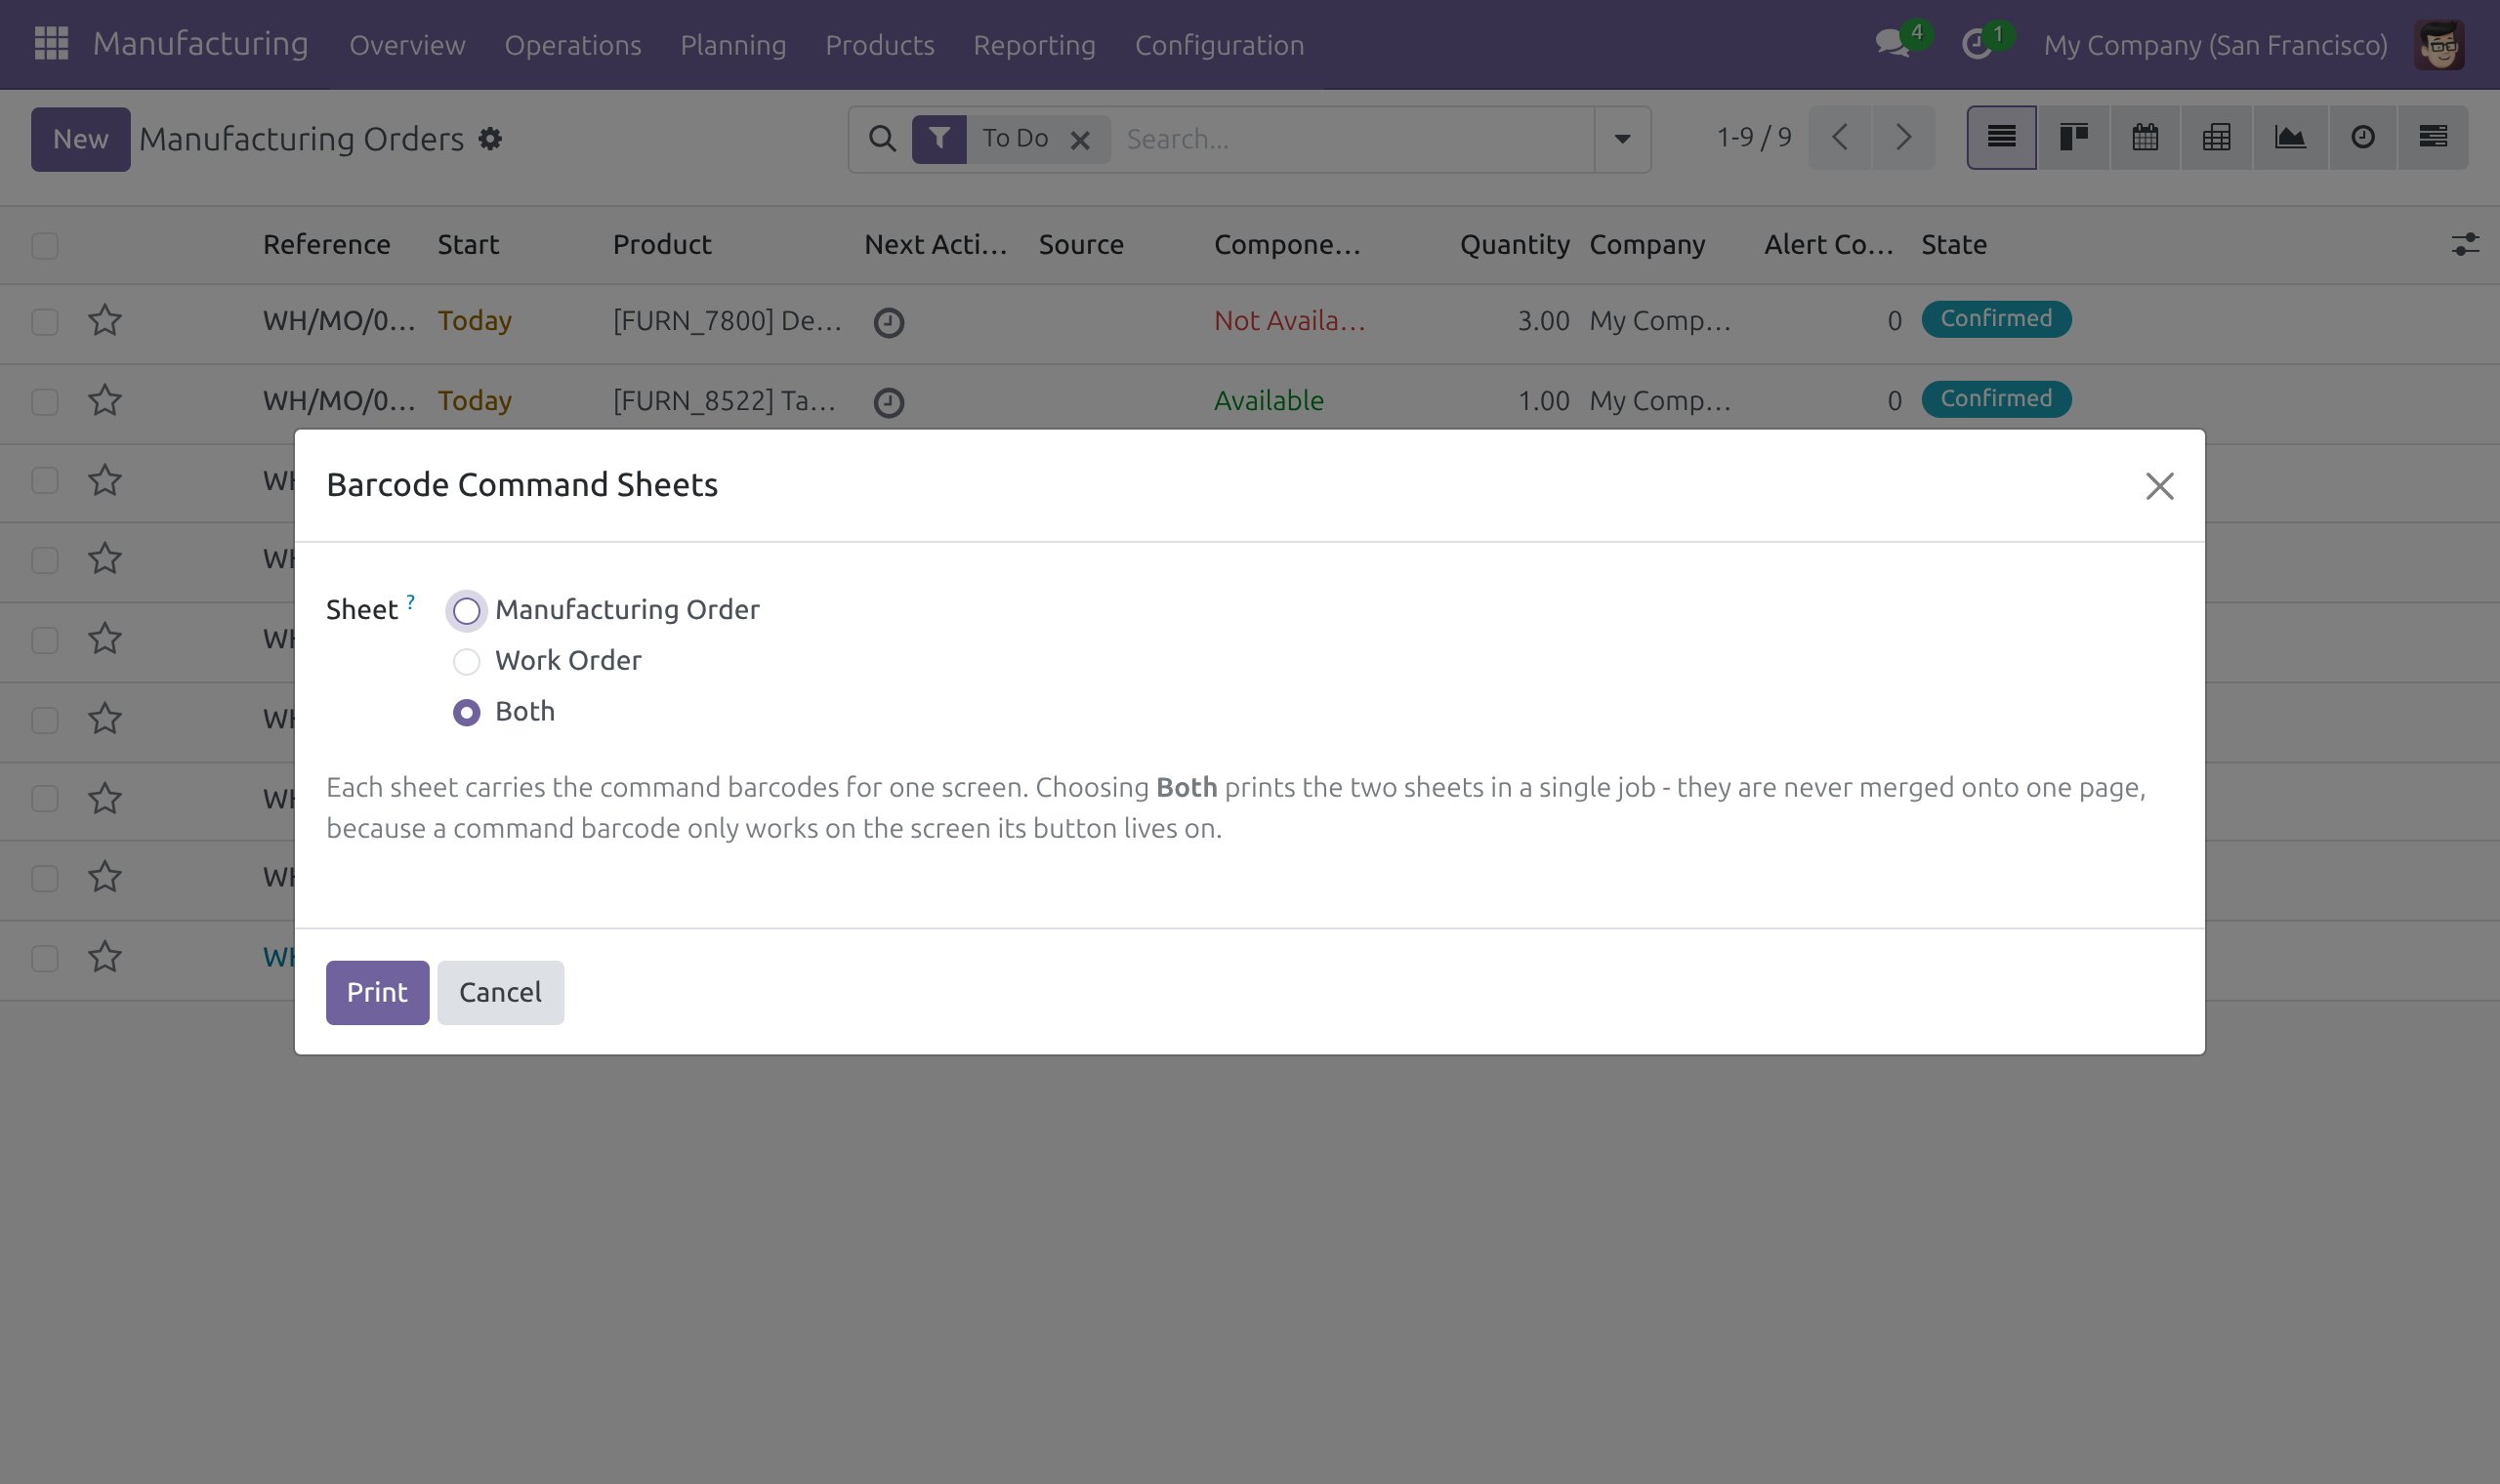
Task: Click the user avatar in top bar
Action: point(2439,45)
